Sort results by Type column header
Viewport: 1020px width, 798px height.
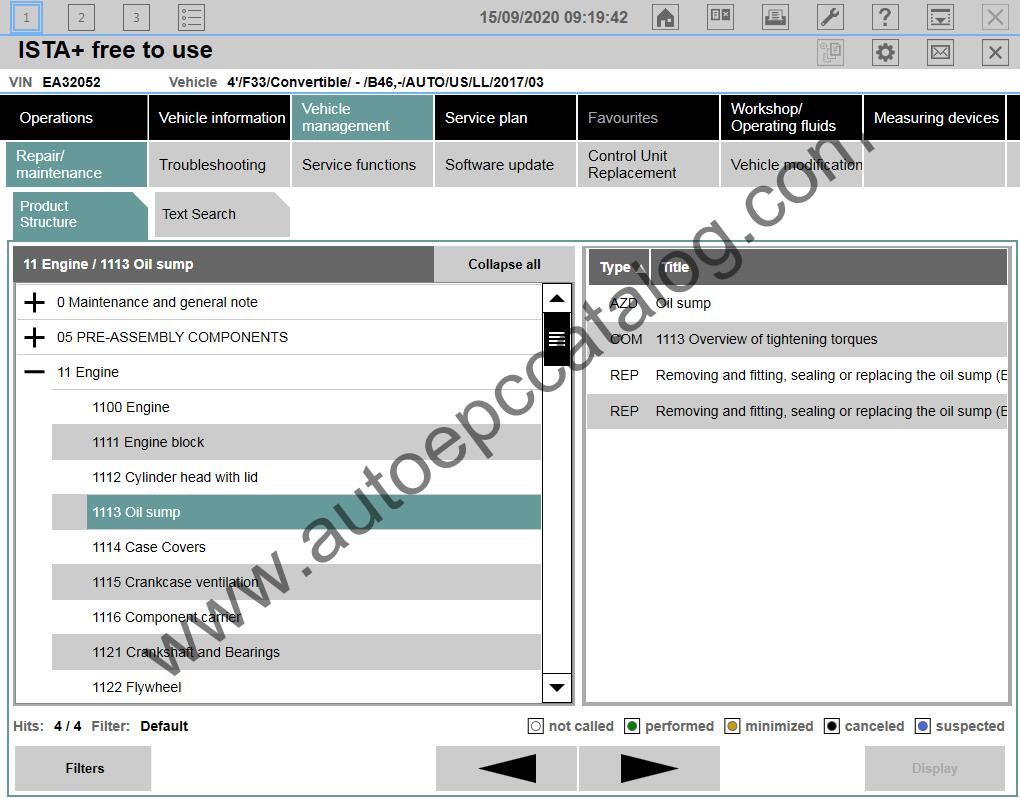[617, 267]
